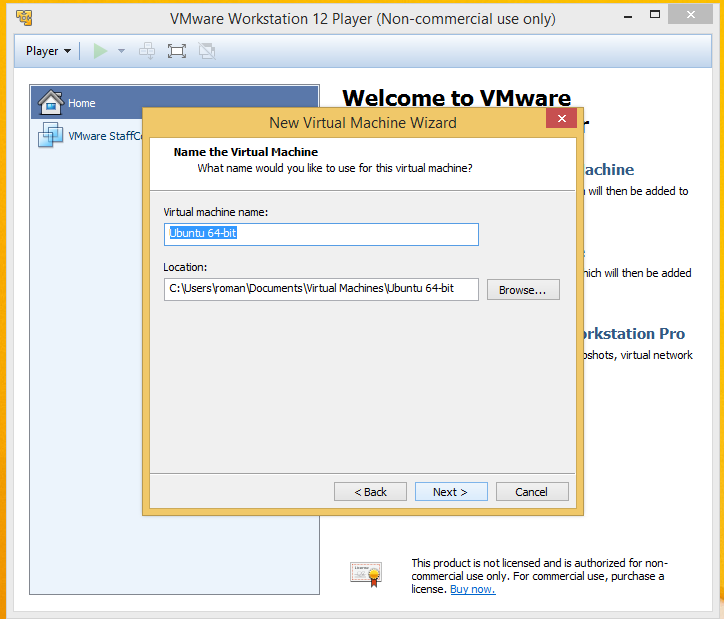Minimize the VMware Player window
The image size is (724, 619).
click(x=627, y=16)
